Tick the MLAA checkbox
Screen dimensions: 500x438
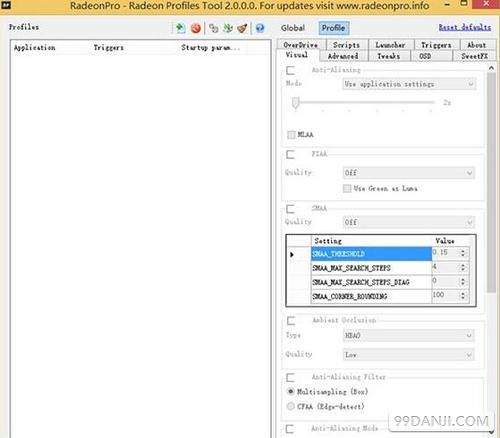pos(291,134)
